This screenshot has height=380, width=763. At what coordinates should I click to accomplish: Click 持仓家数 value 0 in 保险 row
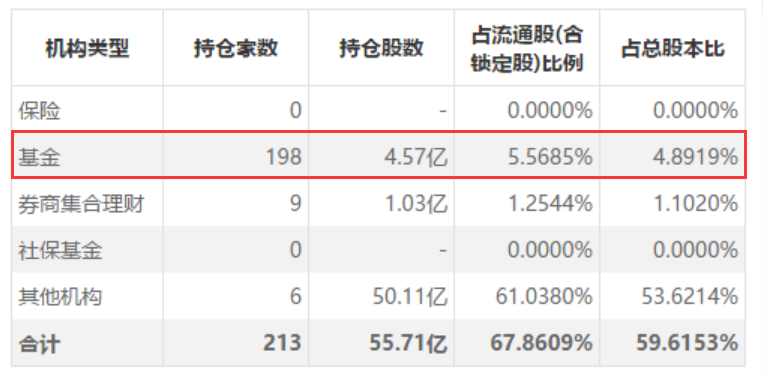tap(295, 111)
